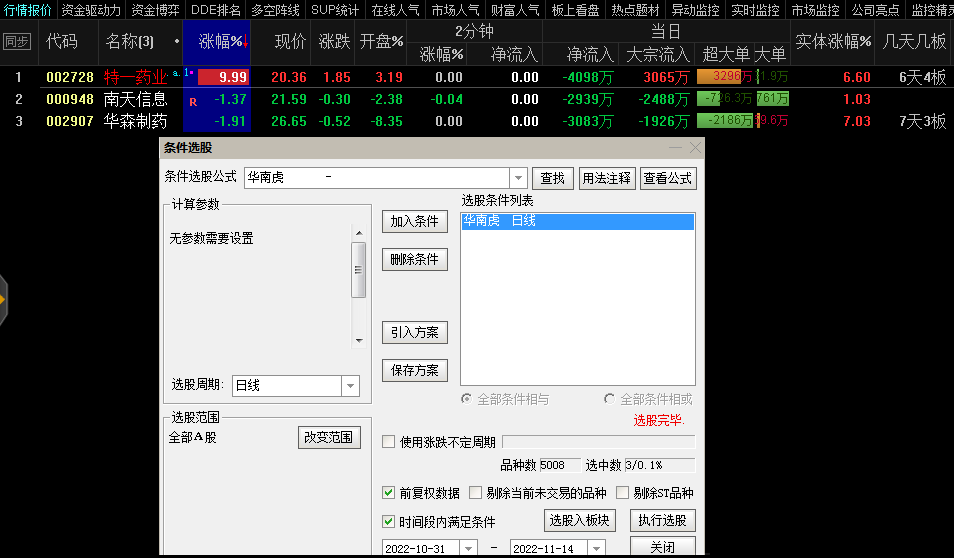Viewport: 954px width, 558px height.
Task: Click the 选股入板块 button
Action: point(579,520)
